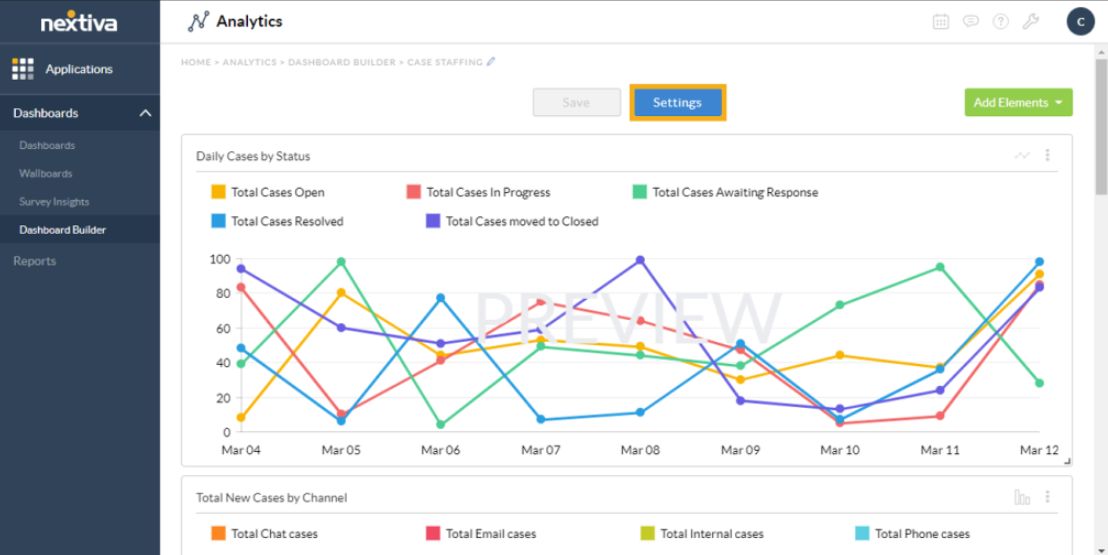Open the user avatar labeled C
This screenshot has height=555, width=1108.
(x=1080, y=21)
